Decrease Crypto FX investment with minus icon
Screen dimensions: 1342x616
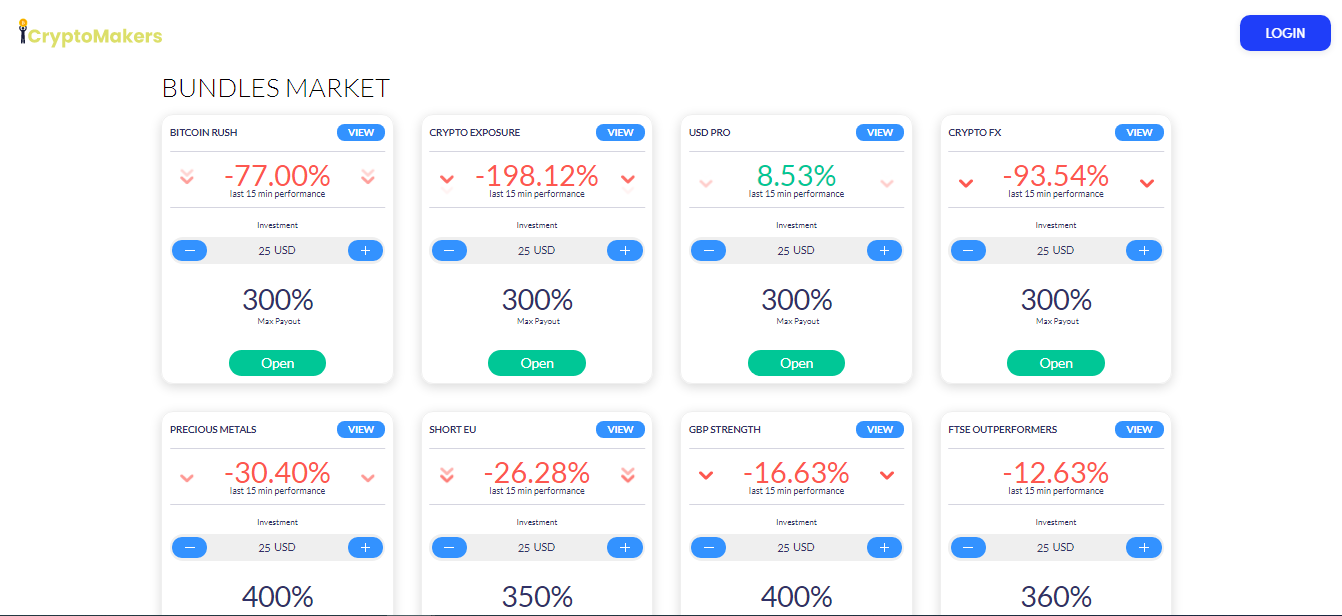tap(968, 250)
